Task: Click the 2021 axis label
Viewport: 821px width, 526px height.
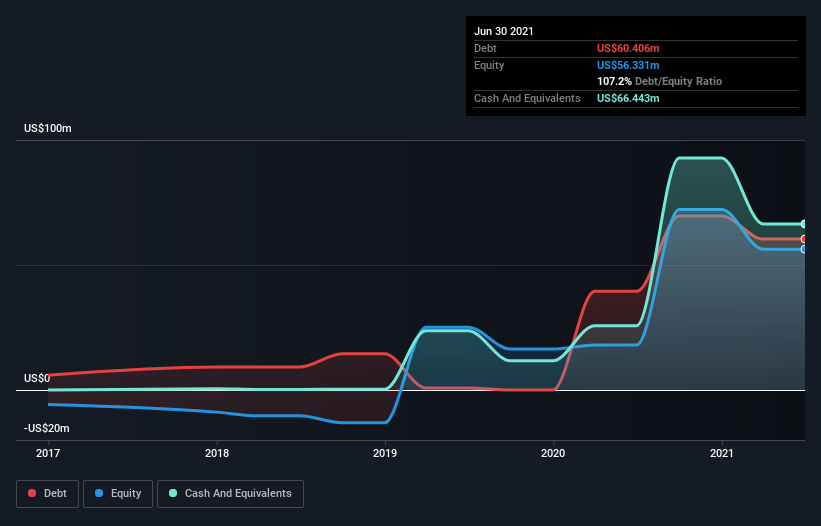Action: pos(722,453)
